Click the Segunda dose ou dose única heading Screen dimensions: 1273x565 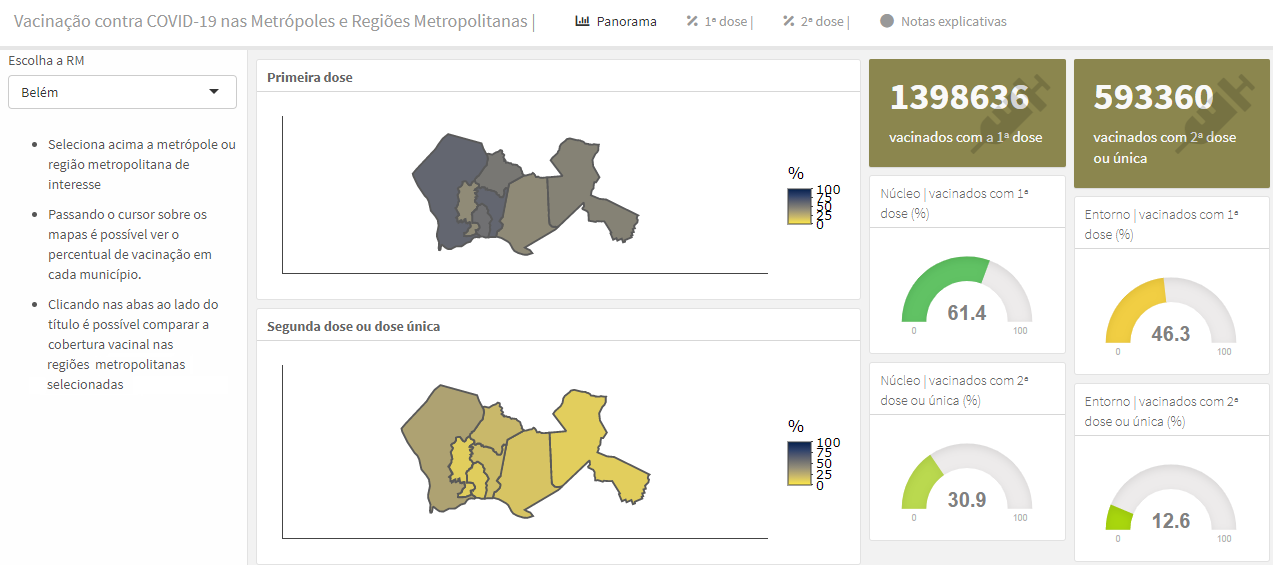(x=354, y=326)
